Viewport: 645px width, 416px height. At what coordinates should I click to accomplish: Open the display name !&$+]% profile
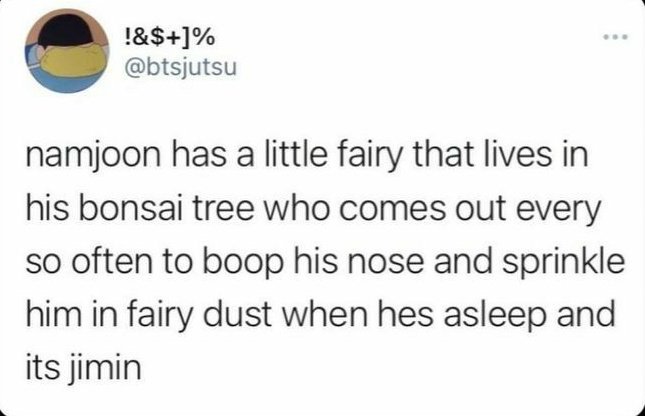tap(169, 38)
